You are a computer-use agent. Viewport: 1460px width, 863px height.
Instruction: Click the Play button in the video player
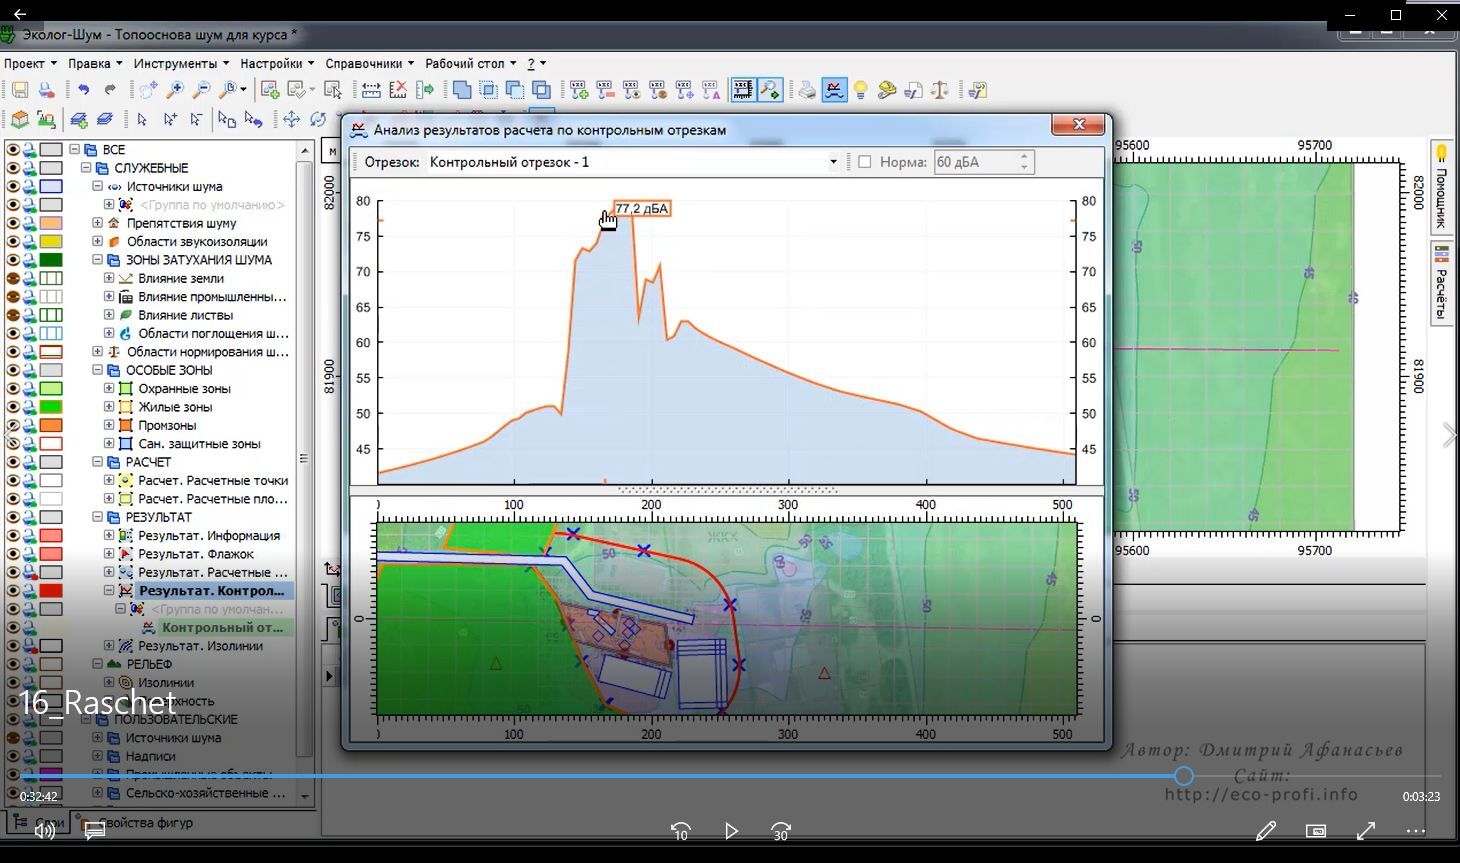point(731,831)
